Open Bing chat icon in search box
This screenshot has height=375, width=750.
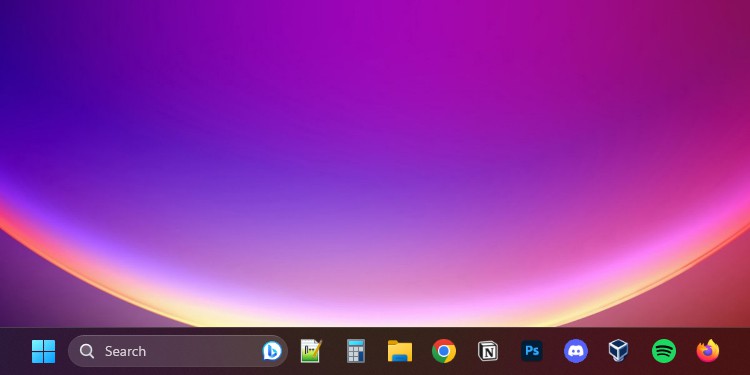(272, 351)
